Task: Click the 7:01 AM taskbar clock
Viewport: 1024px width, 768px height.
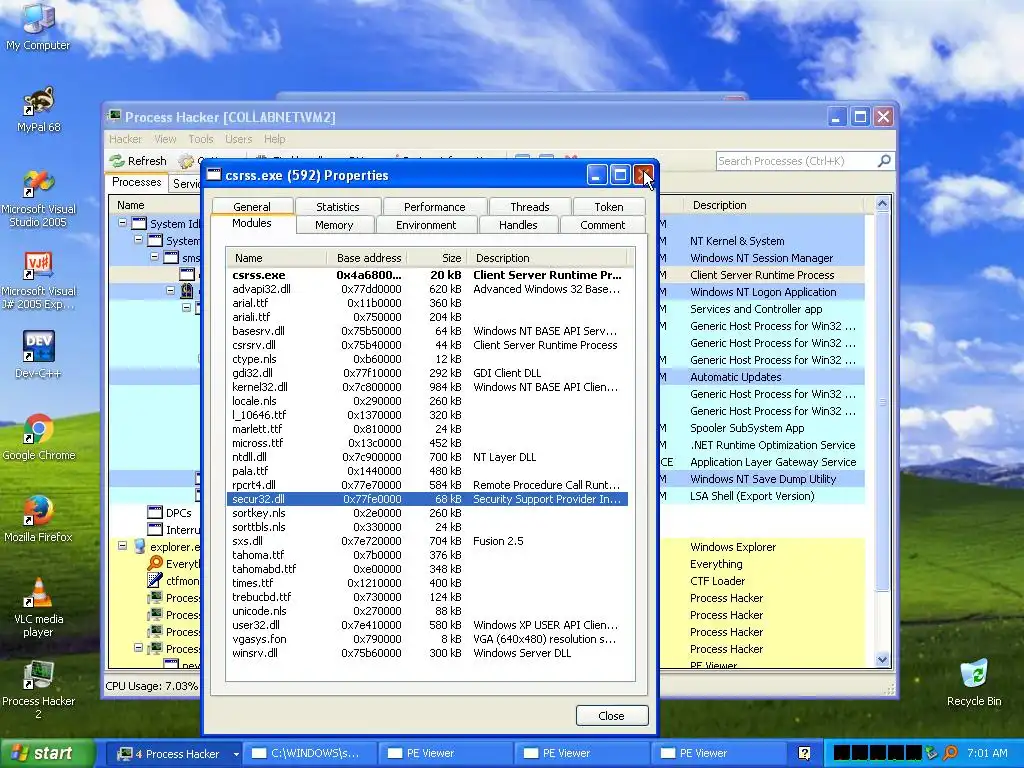Action: [987, 753]
